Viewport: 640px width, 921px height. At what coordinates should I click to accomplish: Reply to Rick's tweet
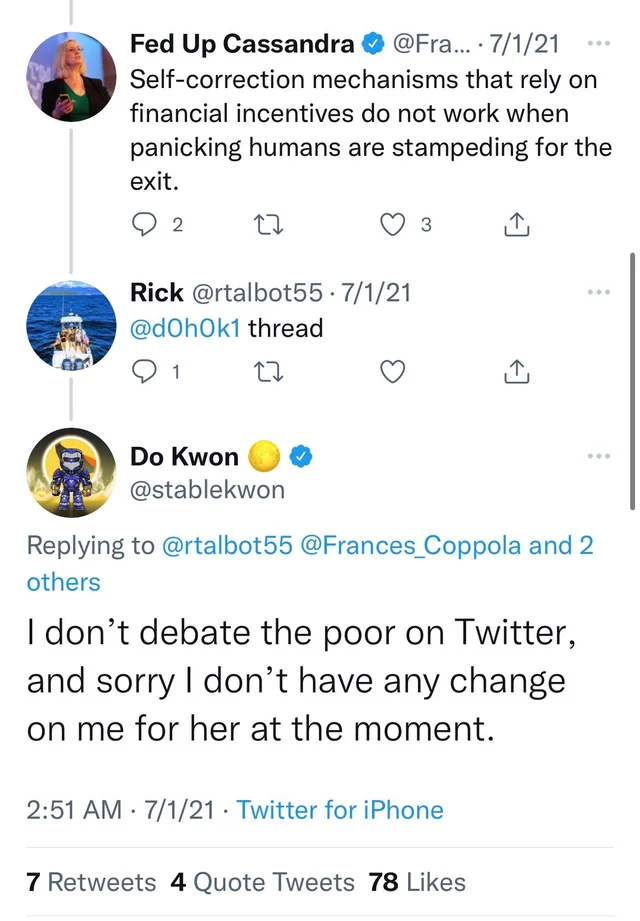point(144,371)
